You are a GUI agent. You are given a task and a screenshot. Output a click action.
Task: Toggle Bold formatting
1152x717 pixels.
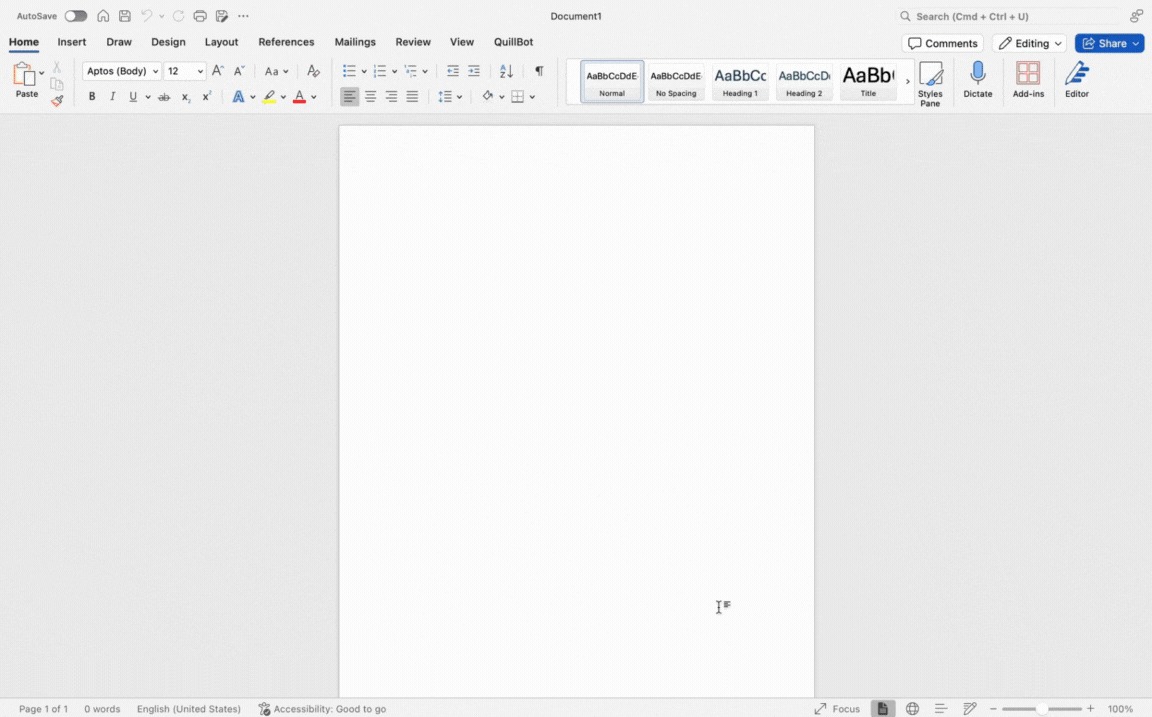pos(92,97)
